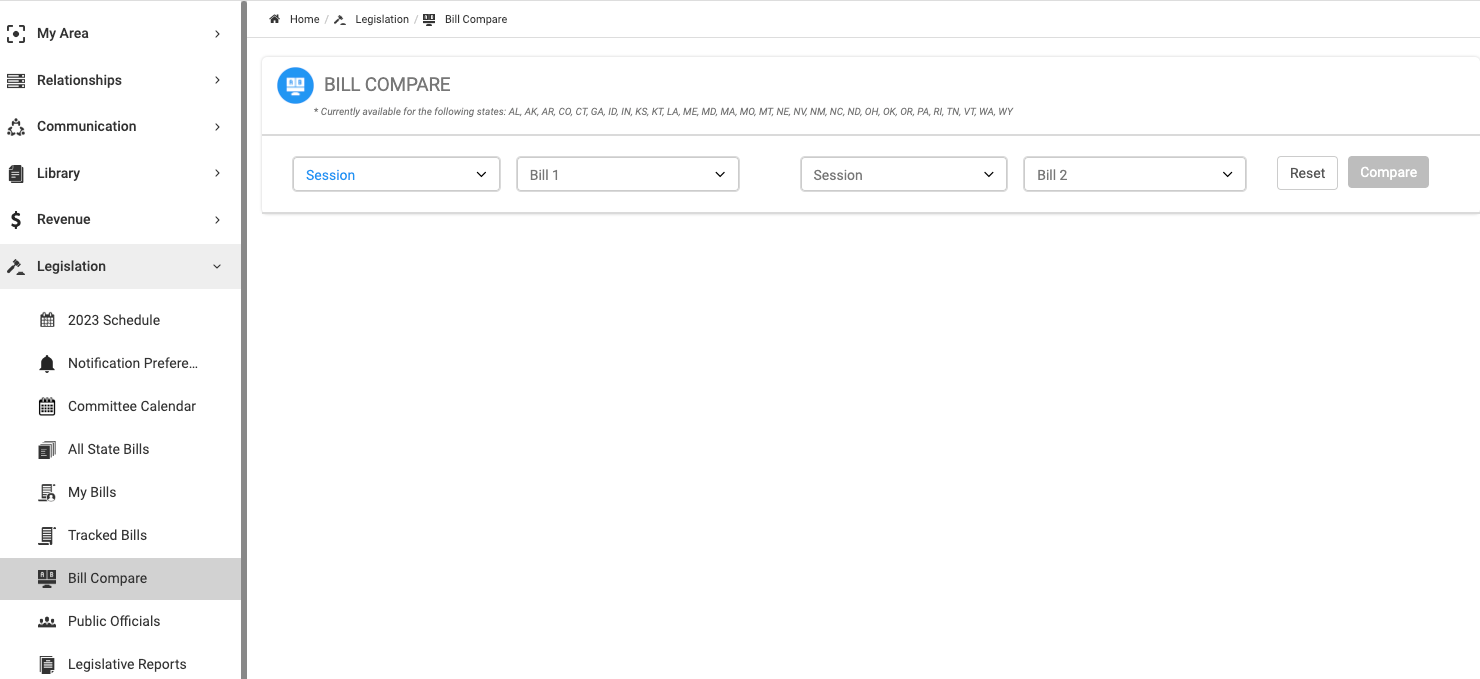Click the My Bills document icon

tap(47, 493)
